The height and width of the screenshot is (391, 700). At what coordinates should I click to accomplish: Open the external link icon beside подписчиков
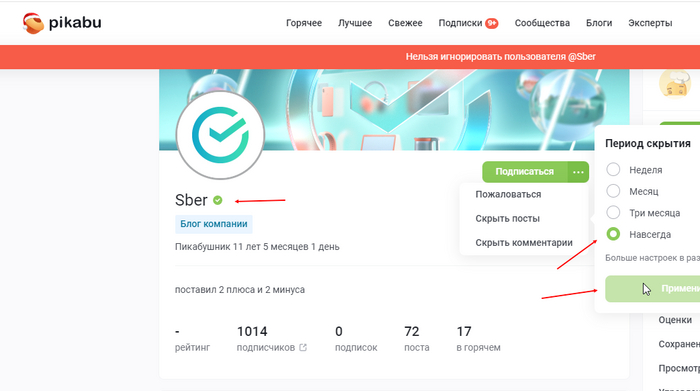click(303, 347)
